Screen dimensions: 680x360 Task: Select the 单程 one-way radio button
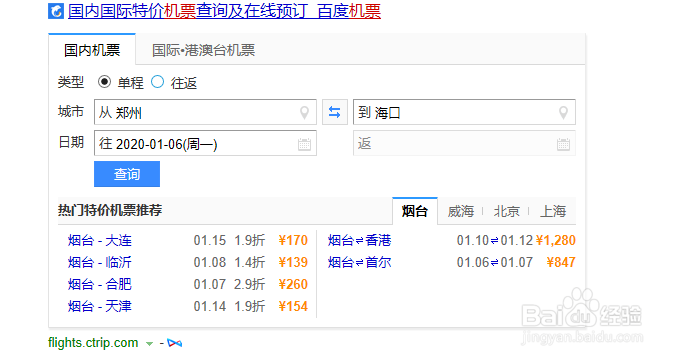click(104, 82)
